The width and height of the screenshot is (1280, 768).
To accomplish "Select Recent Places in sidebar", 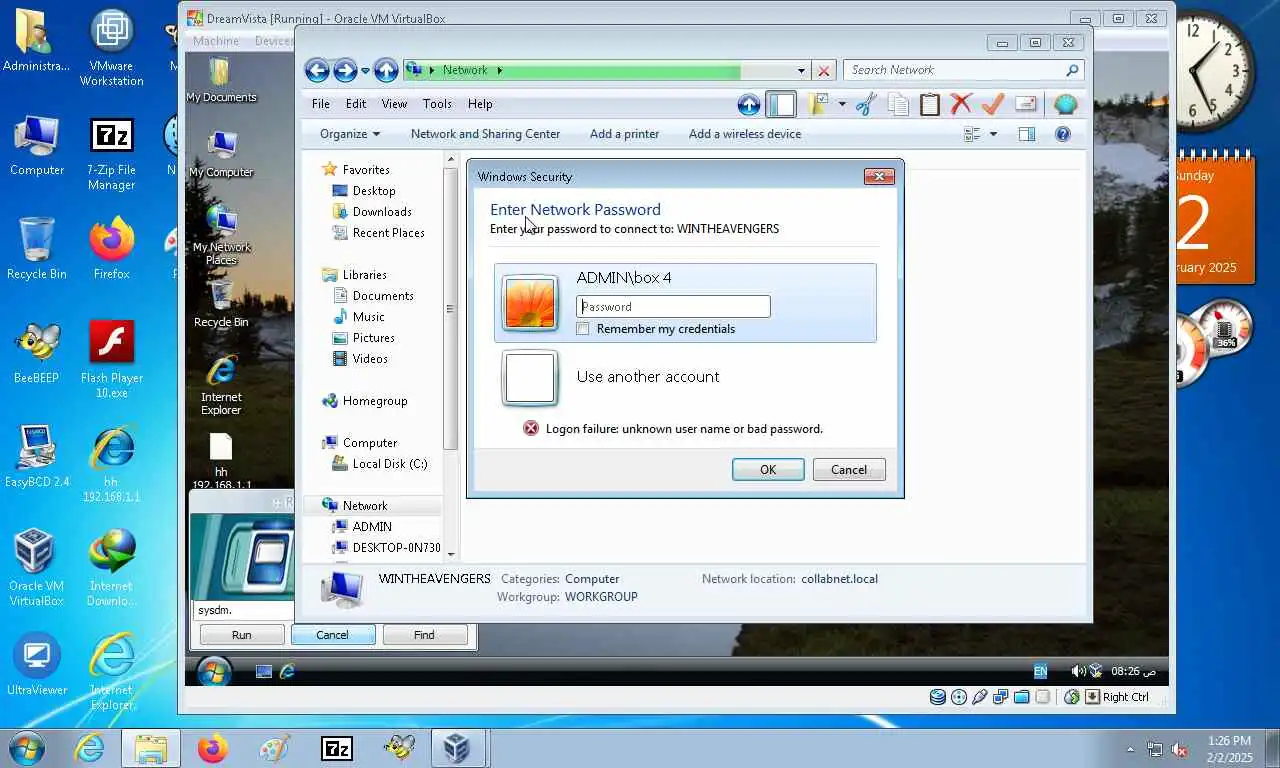I will tap(388, 233).
